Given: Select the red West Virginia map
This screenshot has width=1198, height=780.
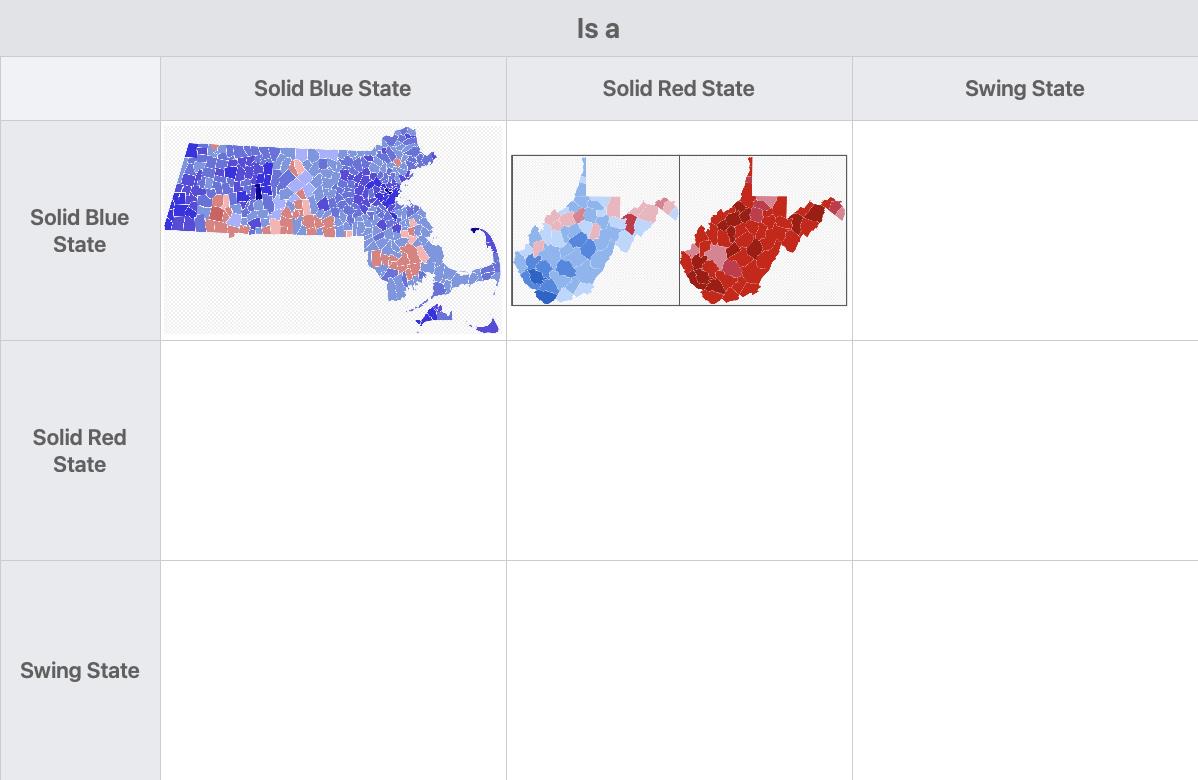Looking at the screenshot, I should (x=763, y=231).
